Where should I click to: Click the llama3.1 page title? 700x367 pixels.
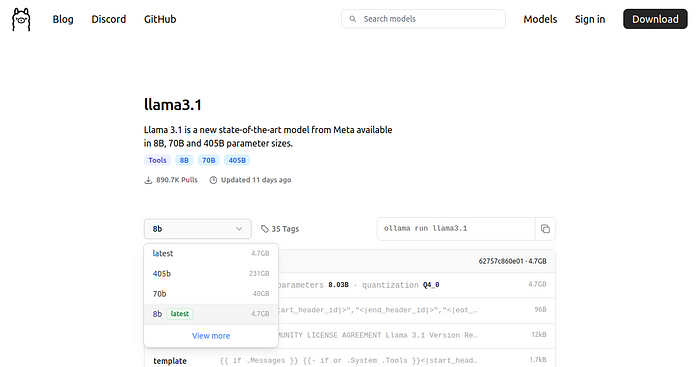point(173,104)
